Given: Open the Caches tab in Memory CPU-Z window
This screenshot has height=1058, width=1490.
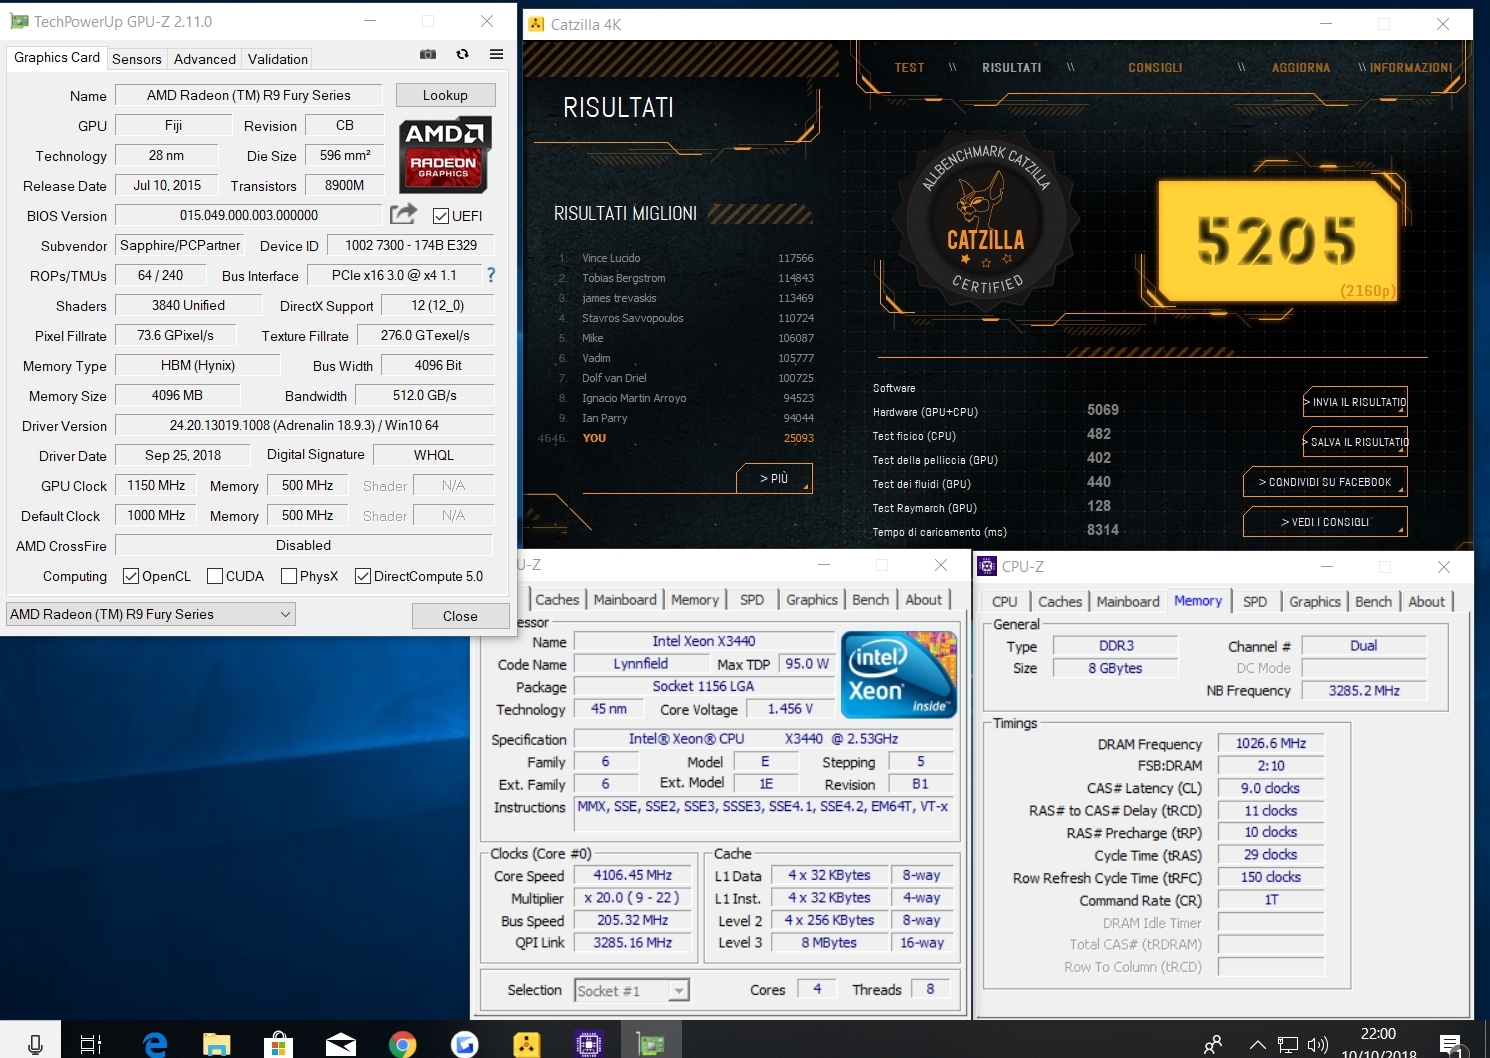Looking at the screenshot, I should pyautogui.click(x=1060, y=601).
